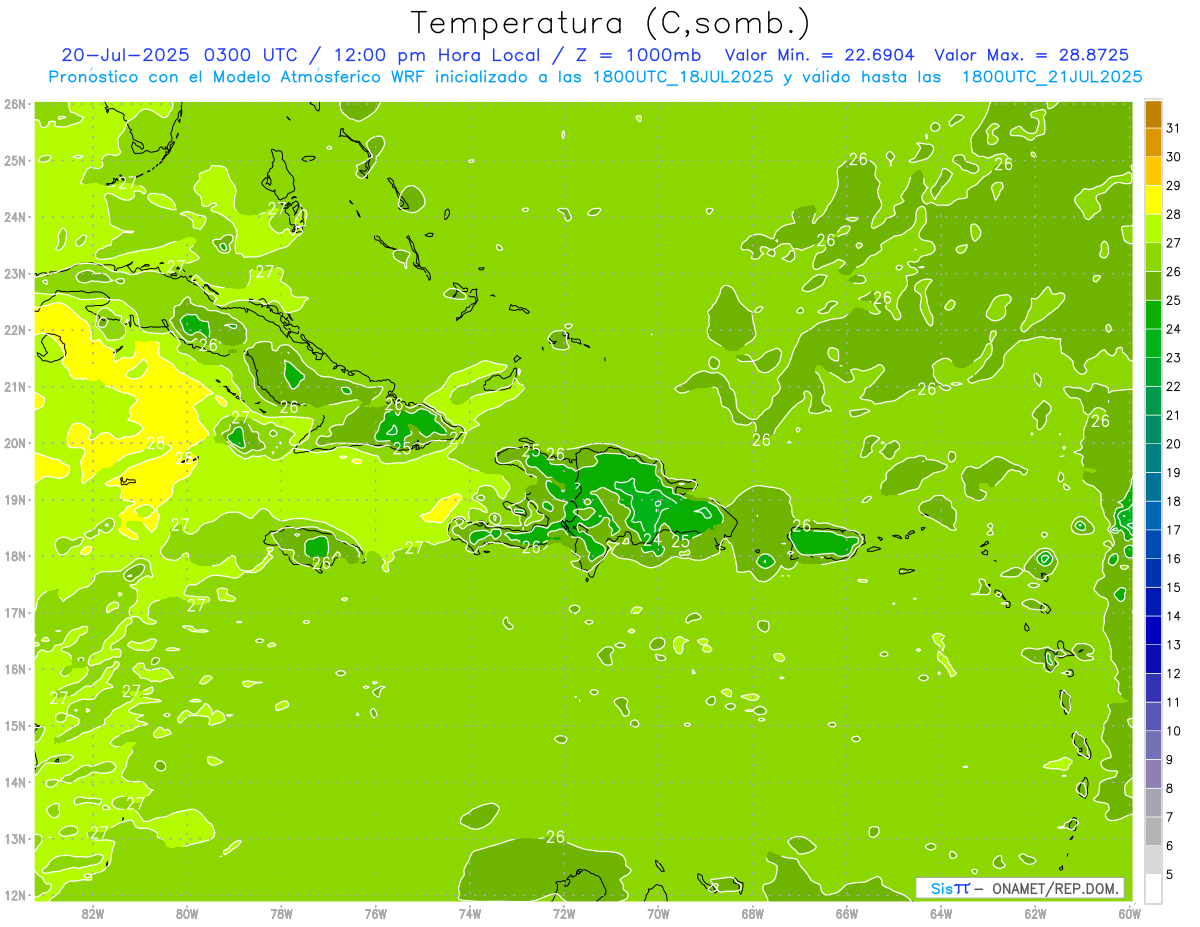
Task: Click the colorbar value label '18'
Action: (x=1174, y=501)
